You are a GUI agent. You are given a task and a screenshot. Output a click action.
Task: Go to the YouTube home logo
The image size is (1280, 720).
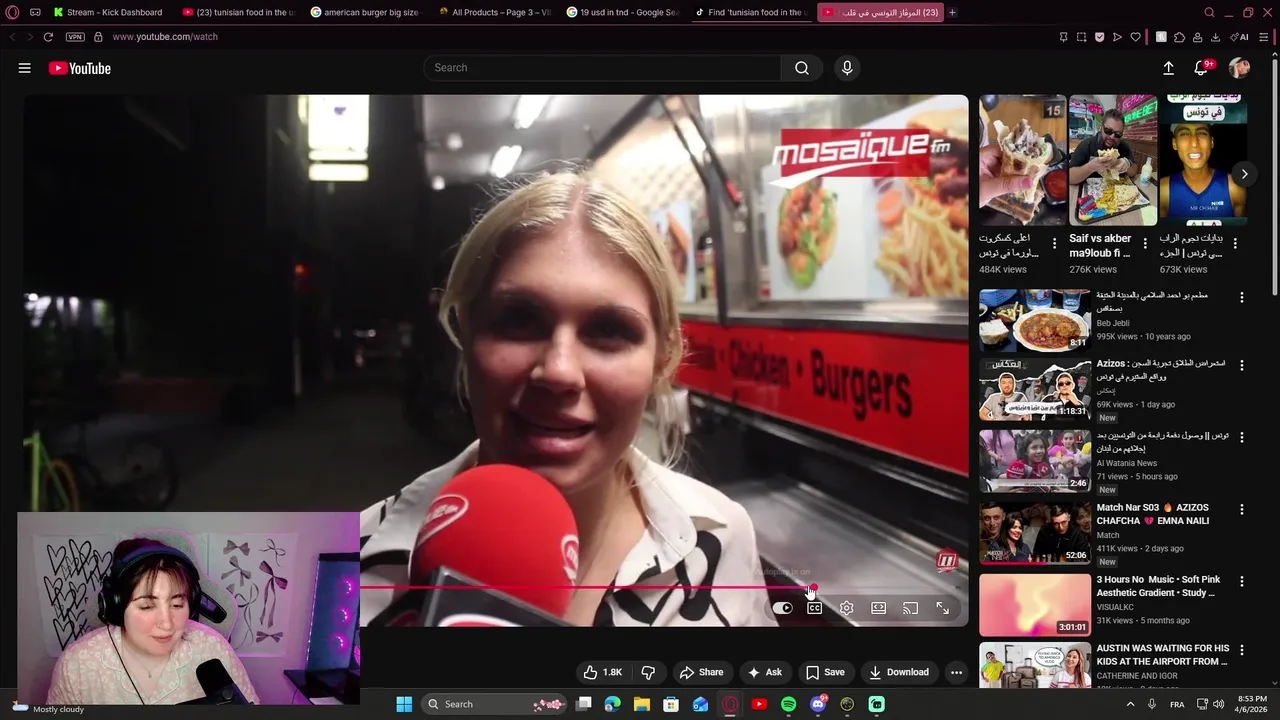79,68
